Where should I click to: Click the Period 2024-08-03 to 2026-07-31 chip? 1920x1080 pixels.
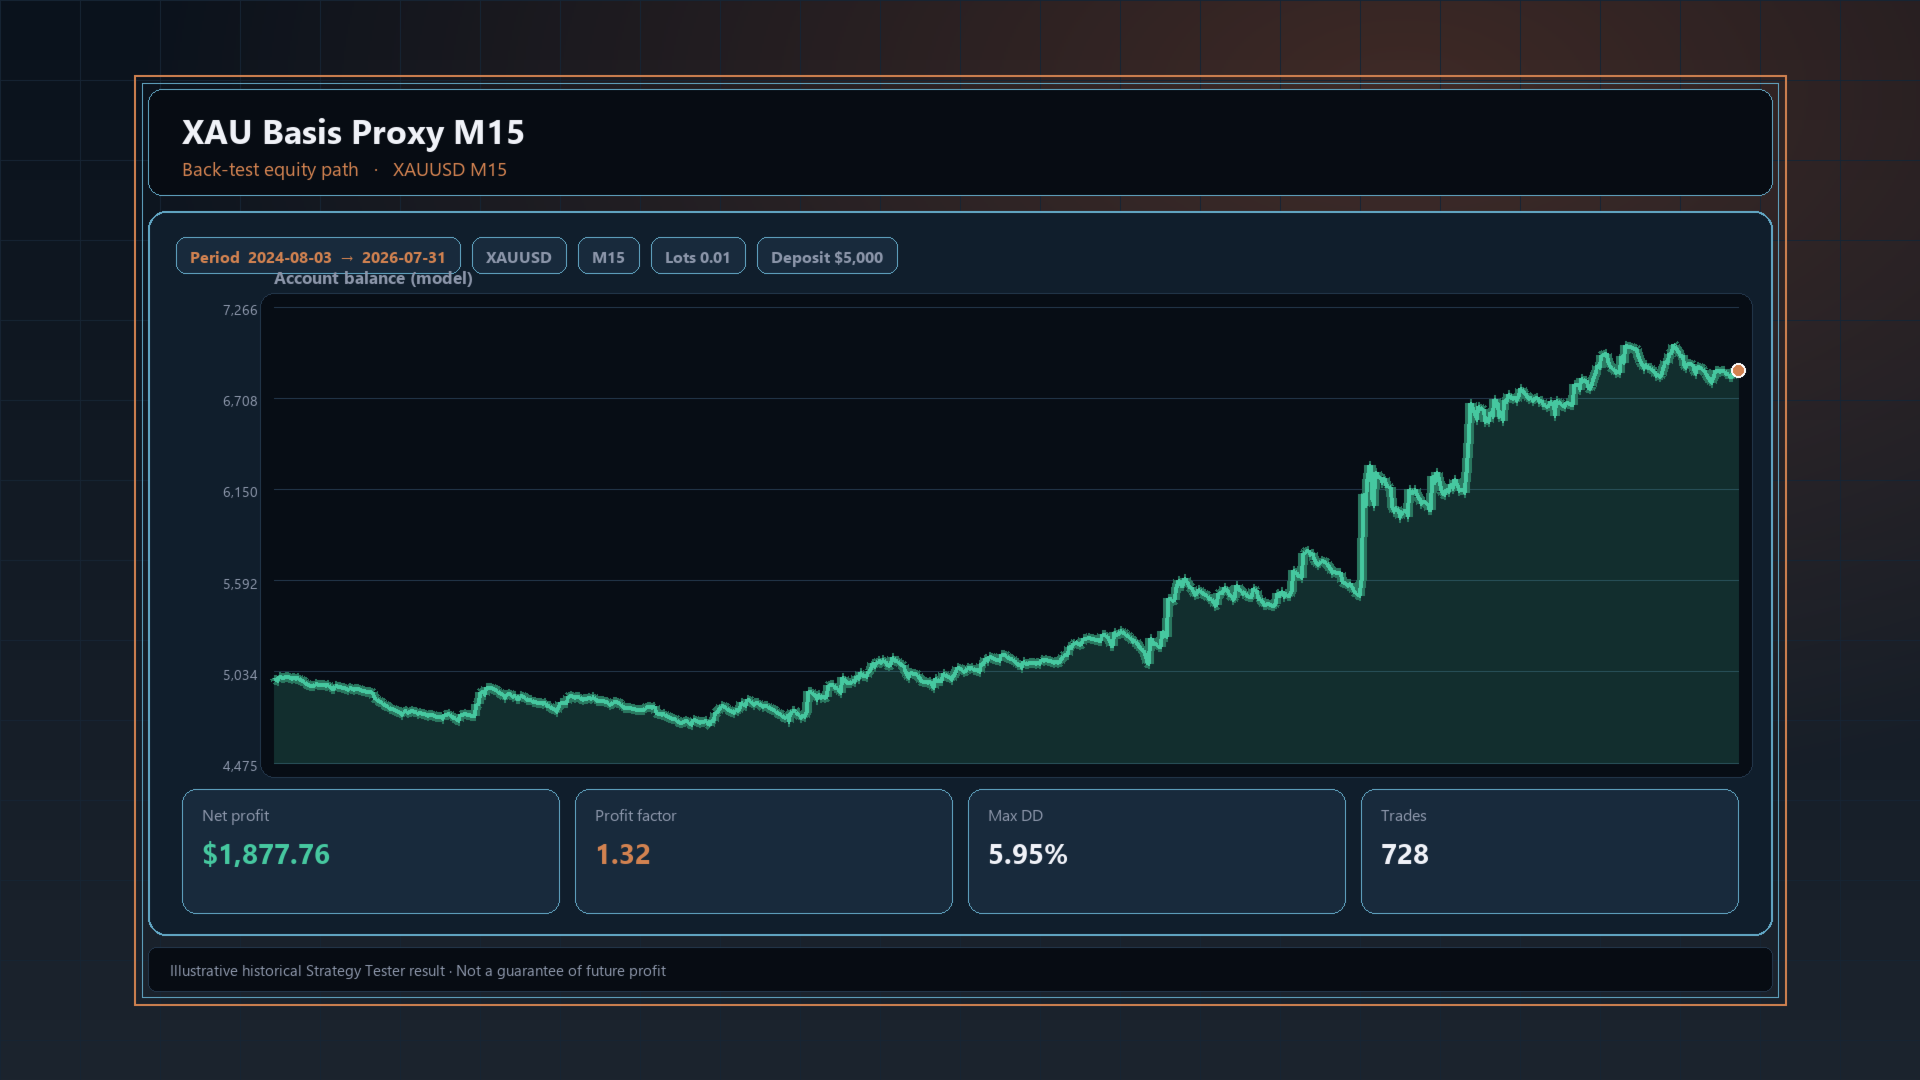point(318,256)
